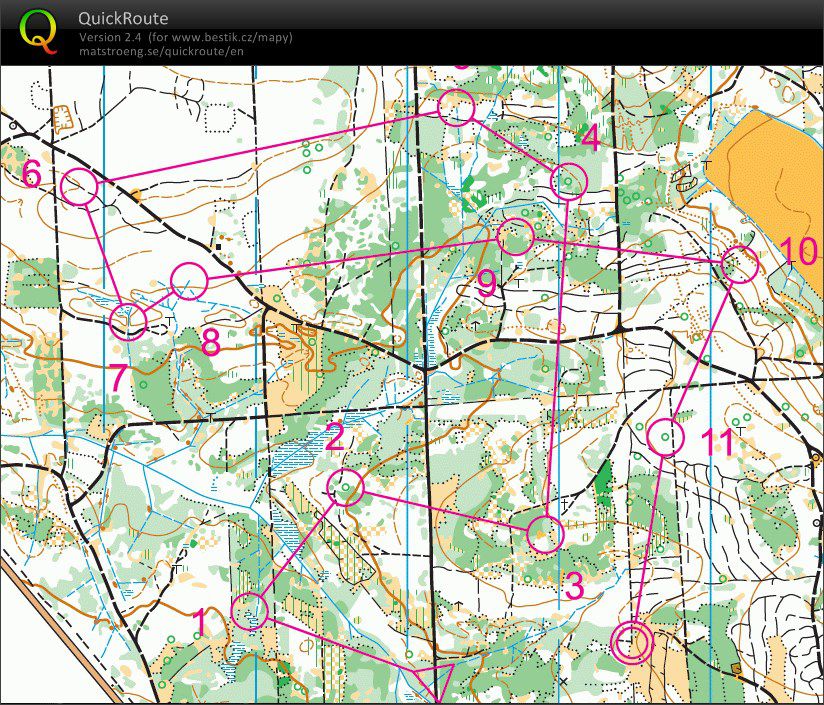This screenshot has height=705, width=824.
Task: Click the control circle for control 2
Action: coord(345,488)
